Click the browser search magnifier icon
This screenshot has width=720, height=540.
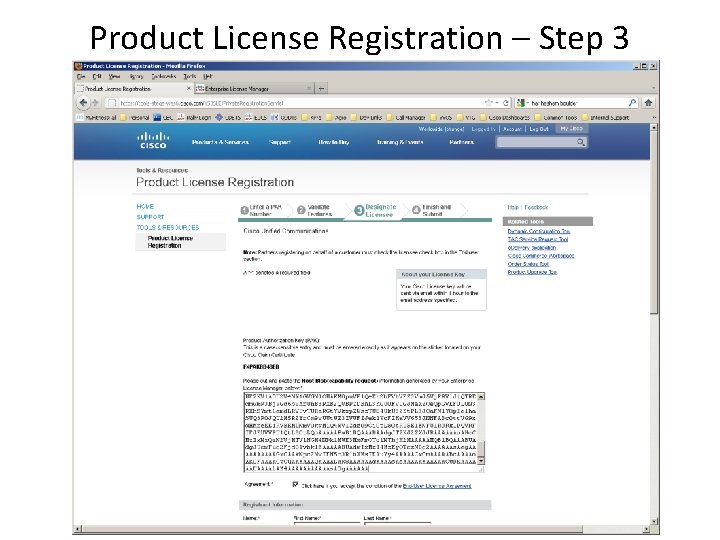(632, 103)
